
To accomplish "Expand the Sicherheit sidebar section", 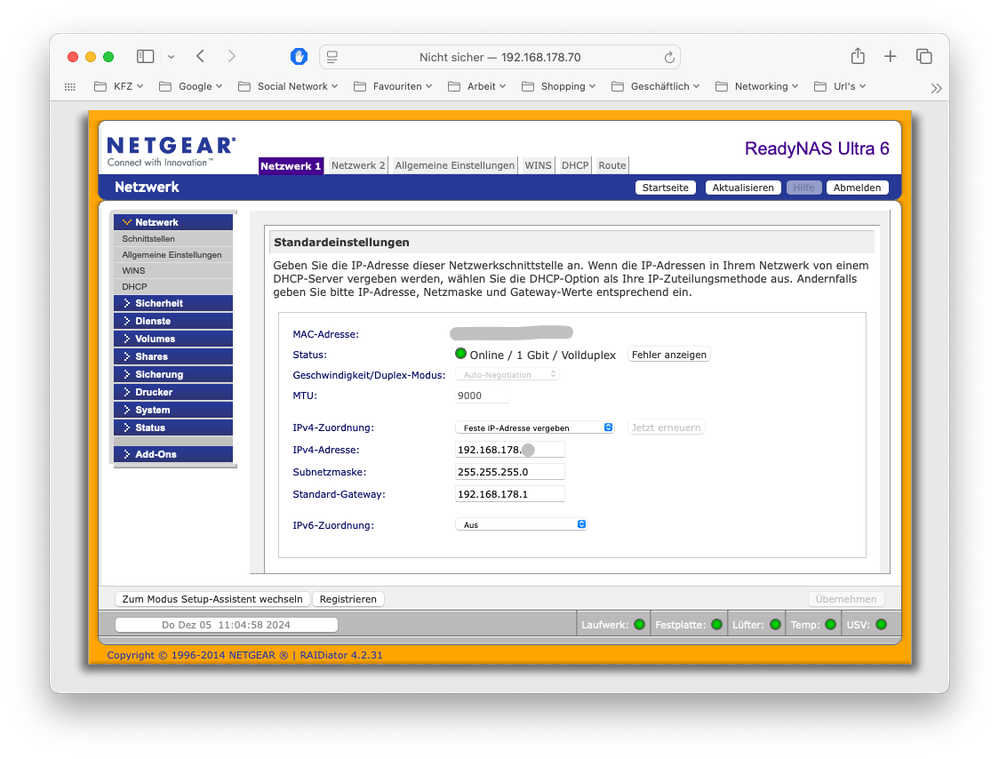I will (173, 303).
